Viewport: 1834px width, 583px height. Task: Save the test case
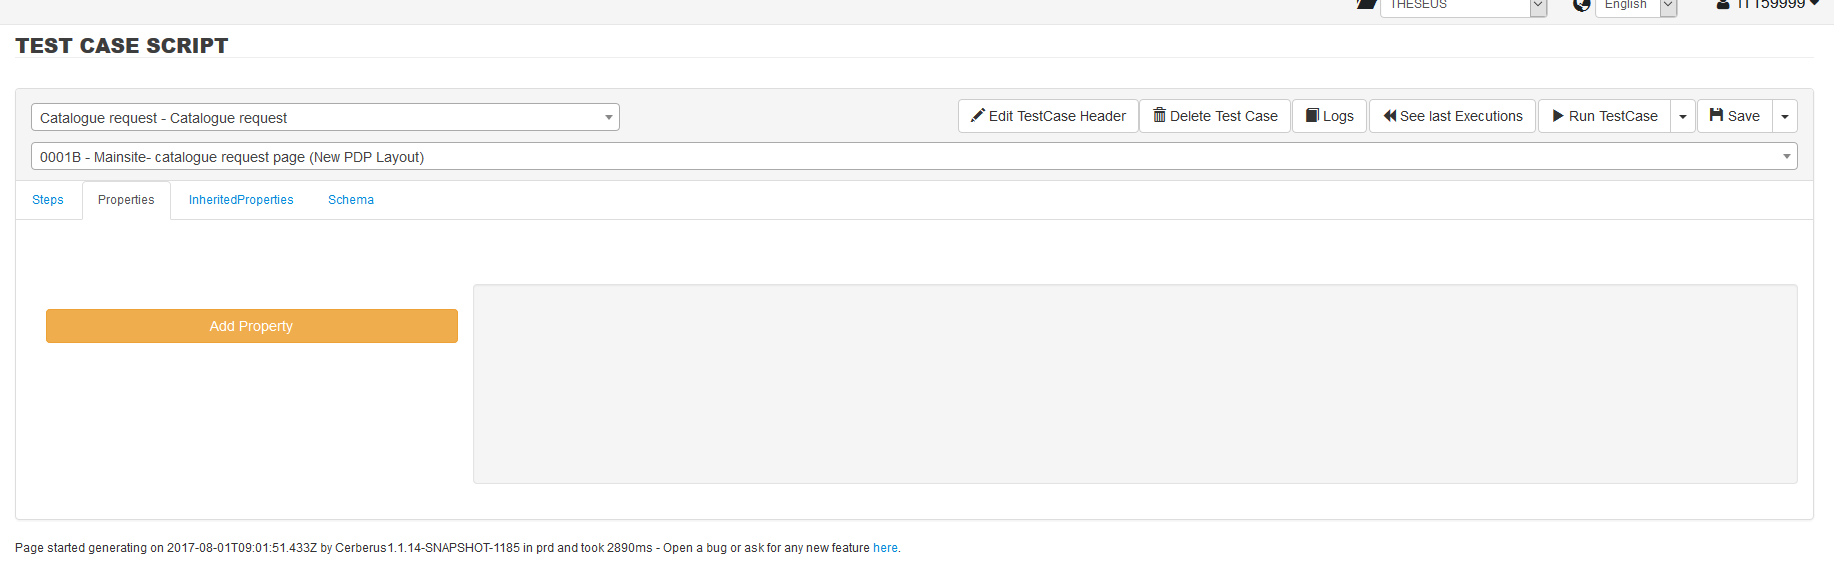click(1735, 116)
